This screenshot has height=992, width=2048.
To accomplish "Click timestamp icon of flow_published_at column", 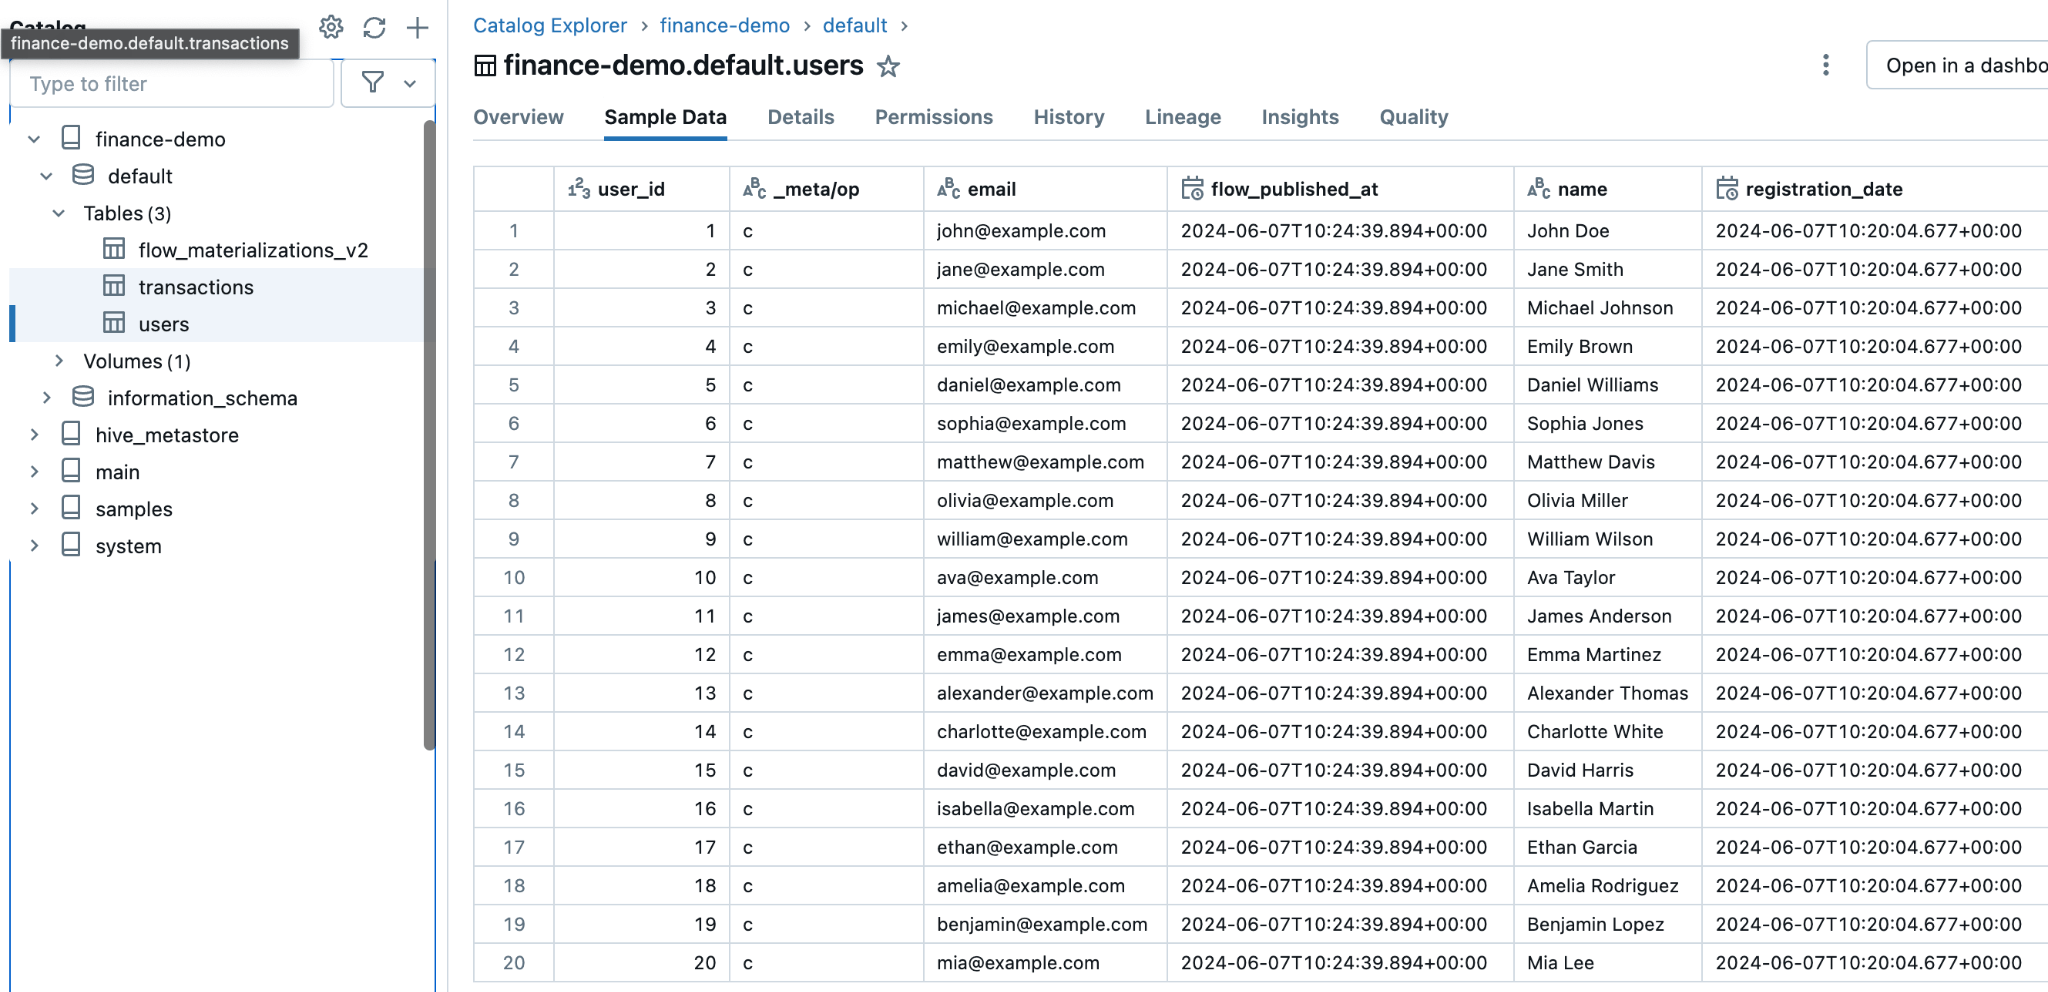I will (1192, 188).
